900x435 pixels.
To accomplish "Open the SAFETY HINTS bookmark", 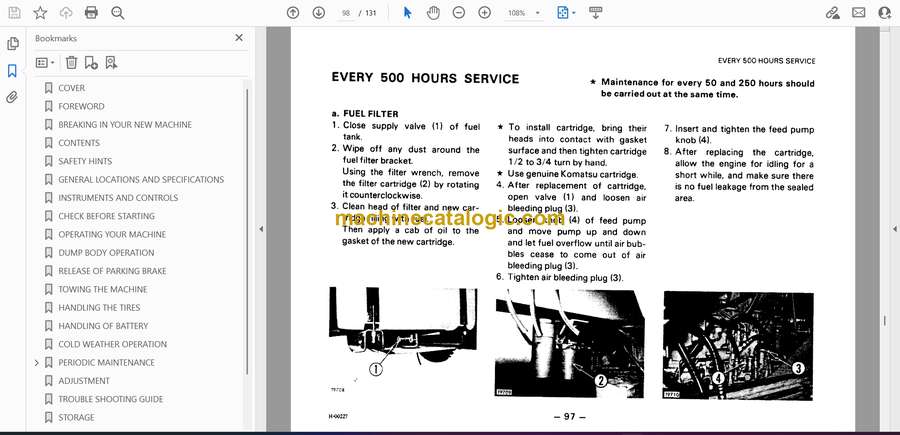I will click(x=85, y=161).
